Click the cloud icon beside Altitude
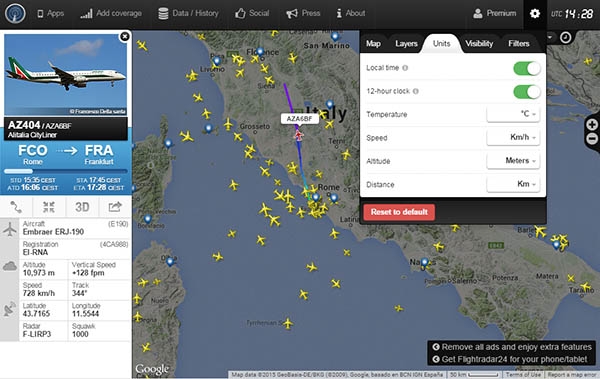The image size is (600, 379). [10, 266]
